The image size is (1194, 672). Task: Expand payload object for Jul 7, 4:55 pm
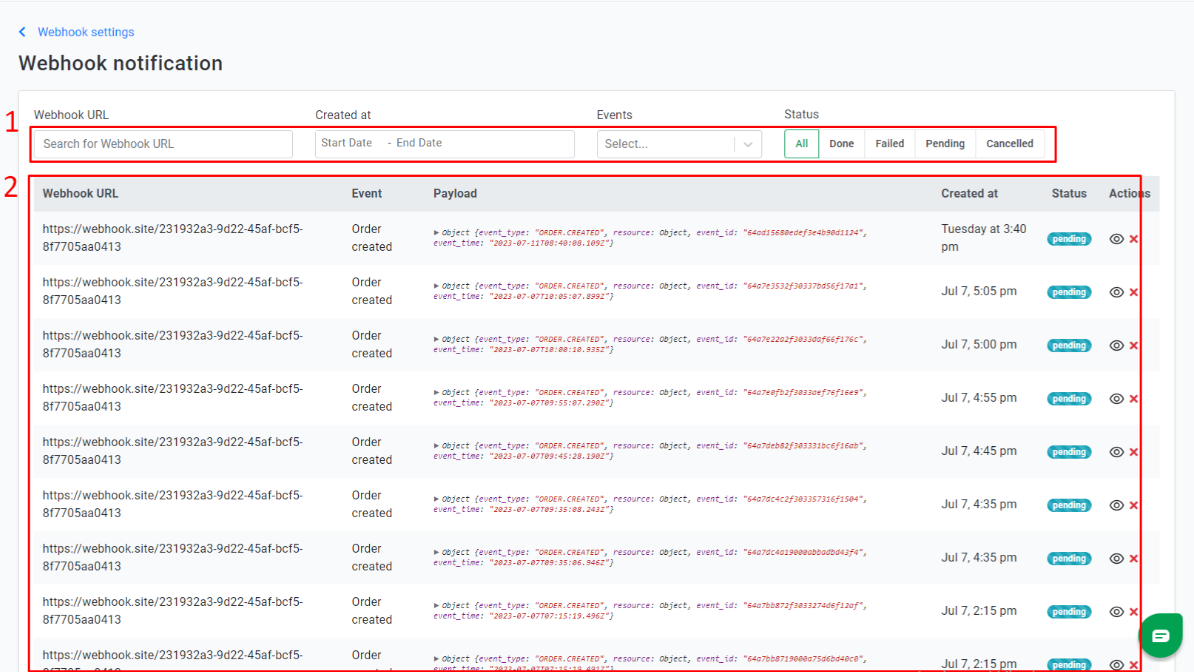coord(436,393)
